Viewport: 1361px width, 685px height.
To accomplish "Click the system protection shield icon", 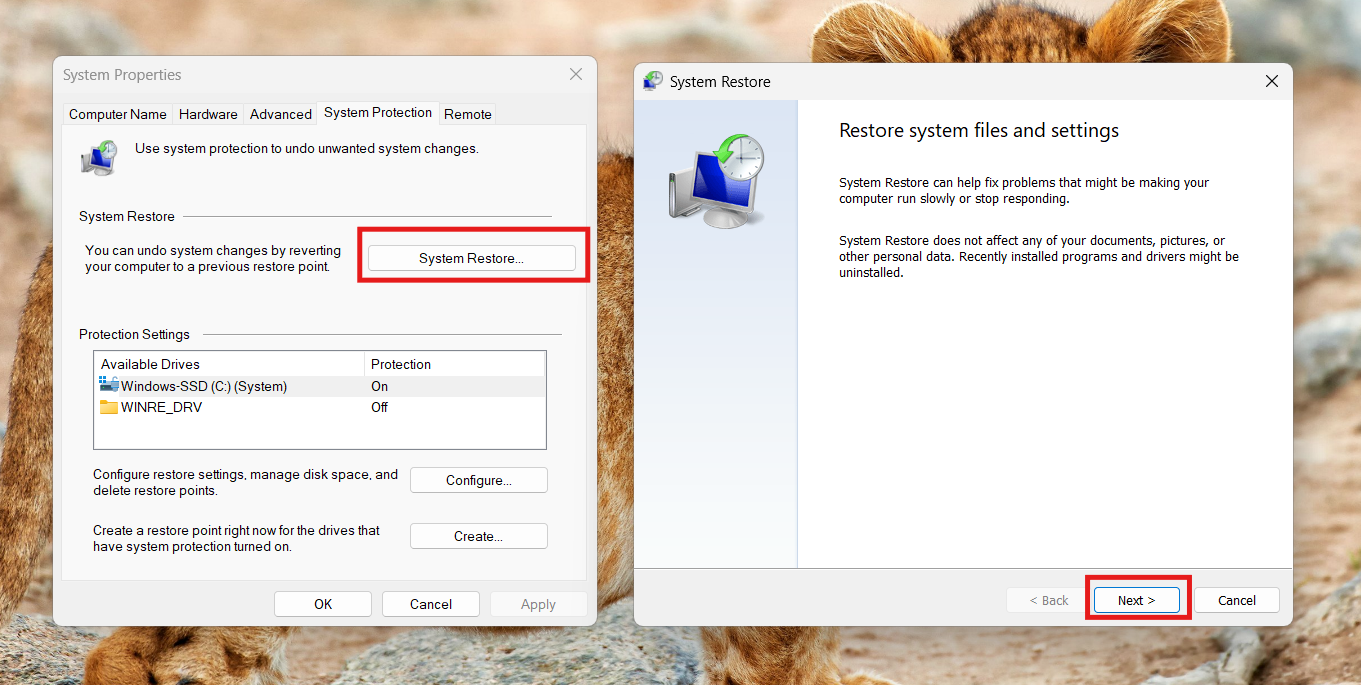I will tap(98, 157).
